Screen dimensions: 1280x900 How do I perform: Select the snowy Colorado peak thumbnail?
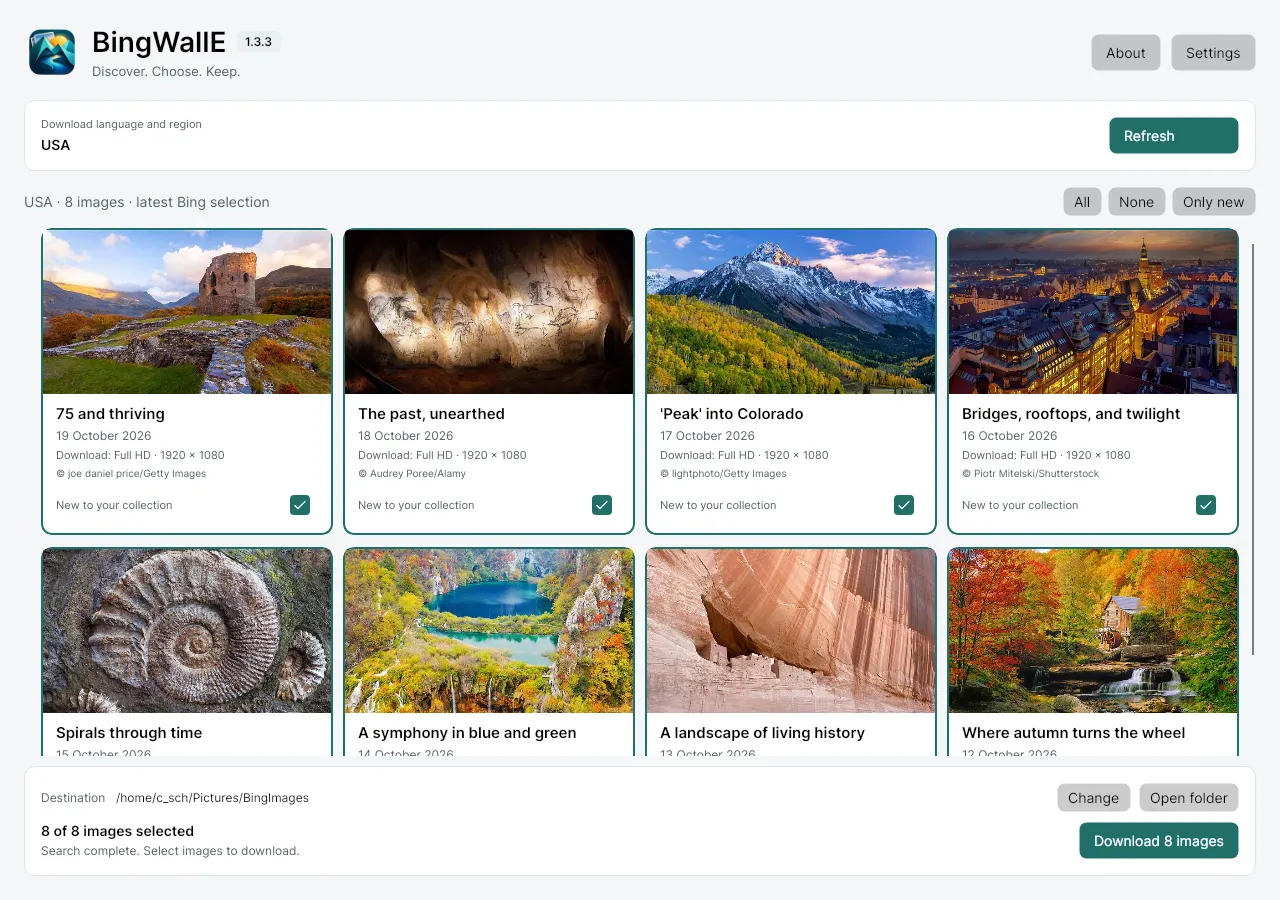coord(791,312)
